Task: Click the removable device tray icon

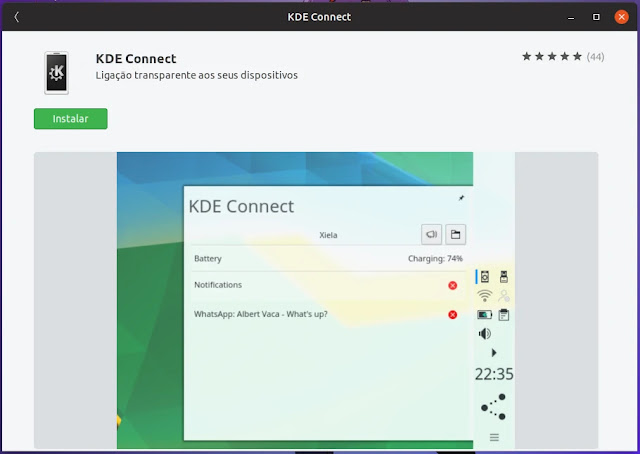Action: click(x=504, y=277)
